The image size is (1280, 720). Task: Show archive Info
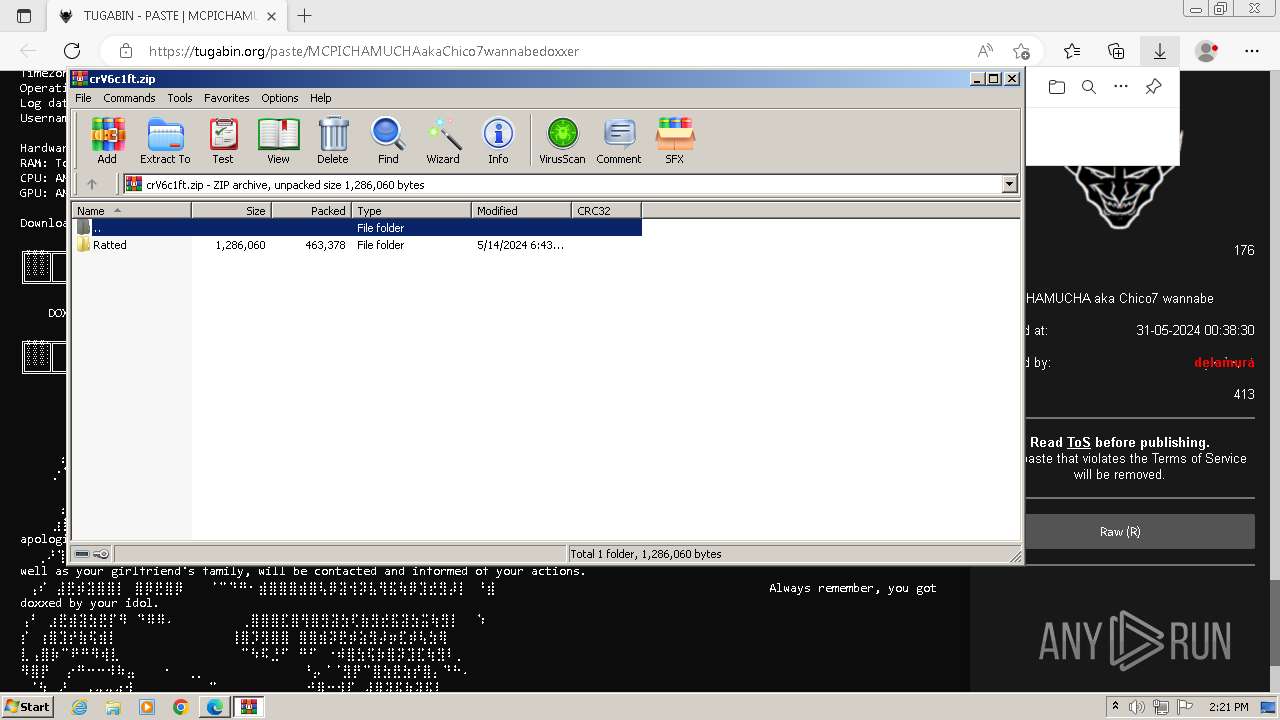498,141
